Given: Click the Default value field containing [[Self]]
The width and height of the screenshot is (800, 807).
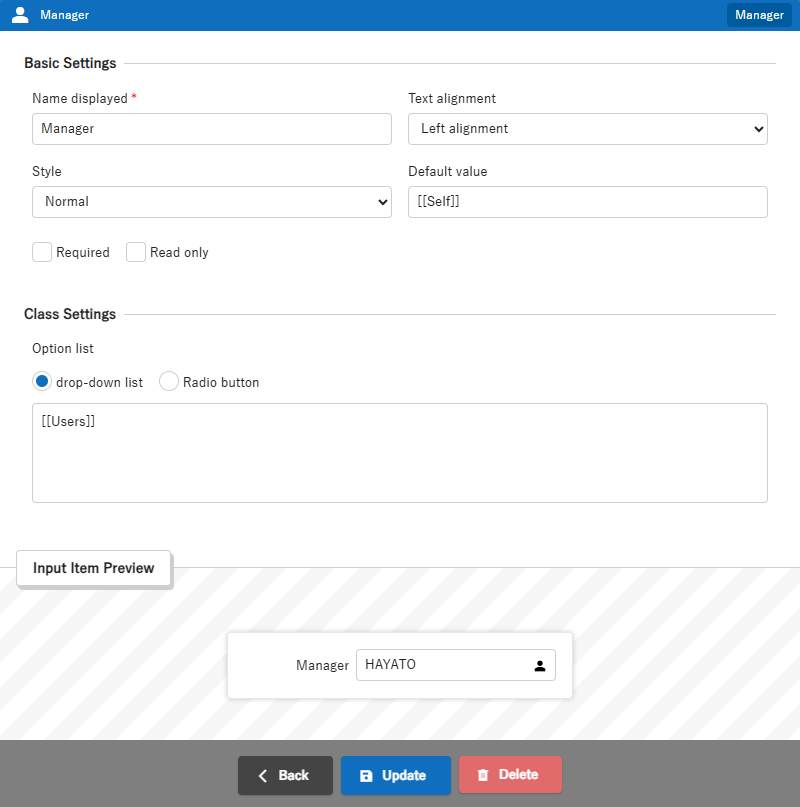Looking at the screenshot, I should tap(587, 202).
